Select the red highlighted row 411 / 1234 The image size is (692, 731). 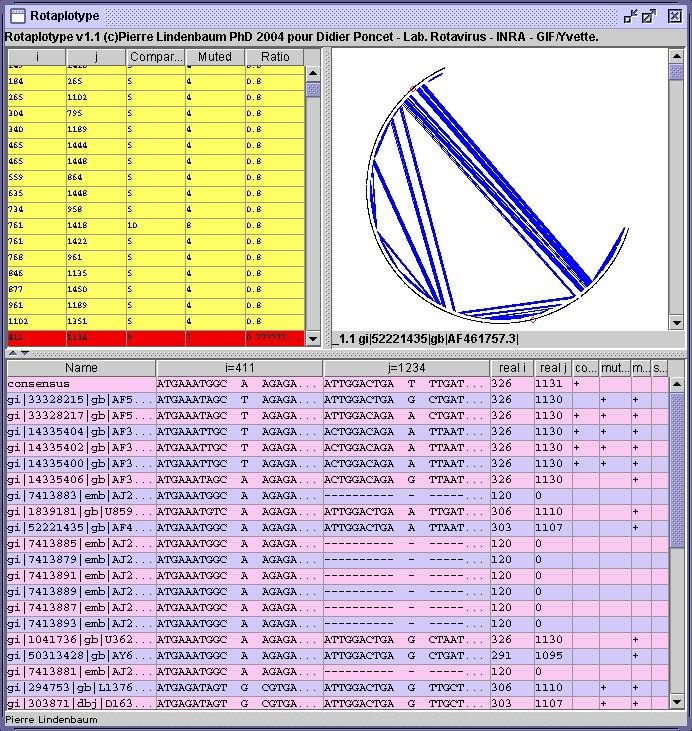tap(150, 338)
